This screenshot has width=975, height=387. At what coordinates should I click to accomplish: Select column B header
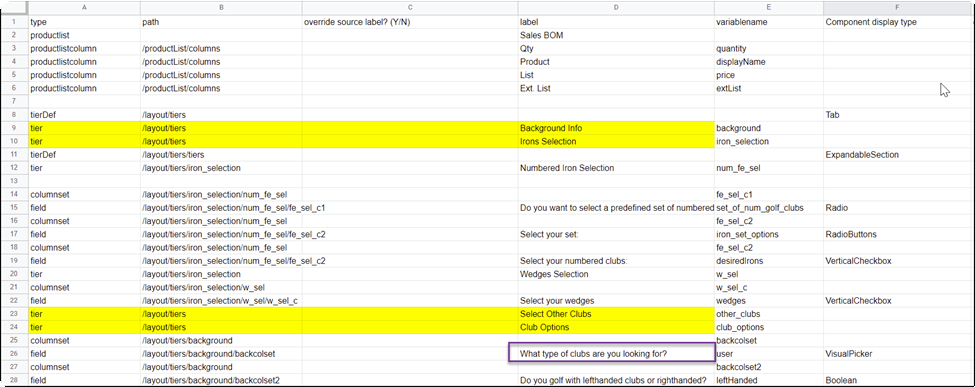pyautogui.click(x=221, y=8)
